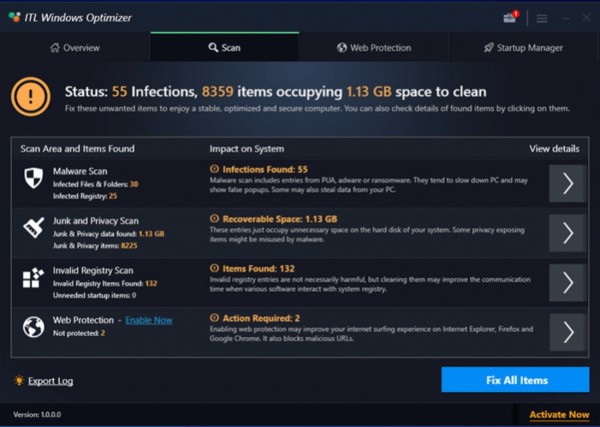Close the ITL Windows Optimizer window
This screenshot has width=600, height=427.
(586, 17)
